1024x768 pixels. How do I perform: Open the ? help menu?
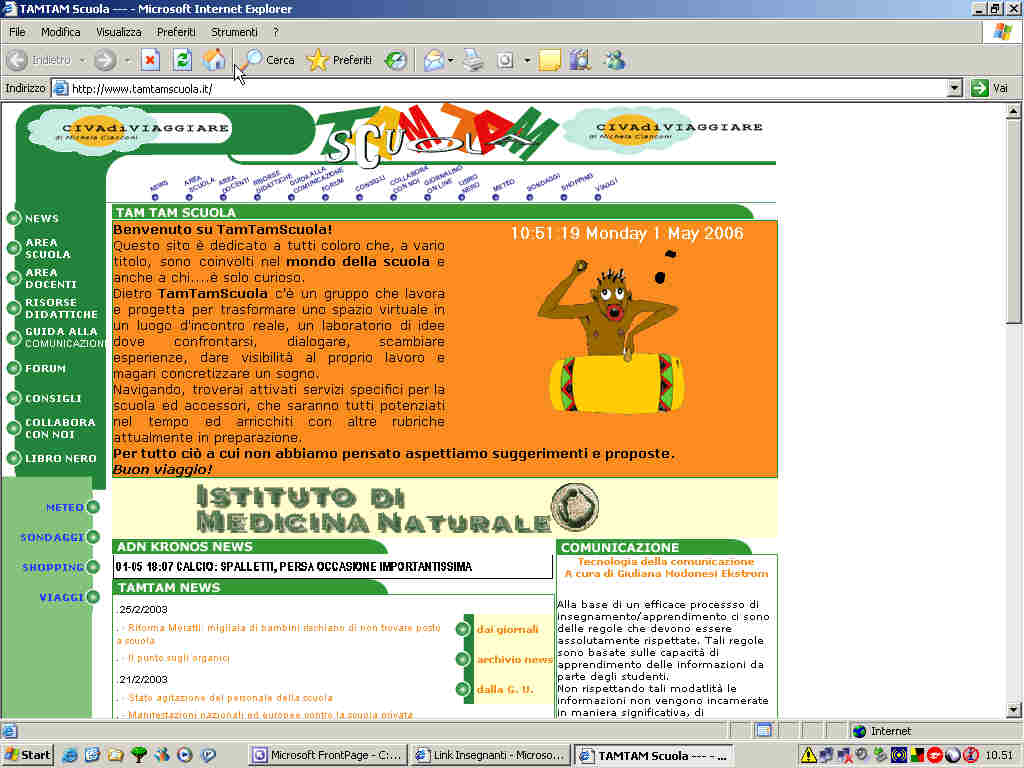point(276,32)
